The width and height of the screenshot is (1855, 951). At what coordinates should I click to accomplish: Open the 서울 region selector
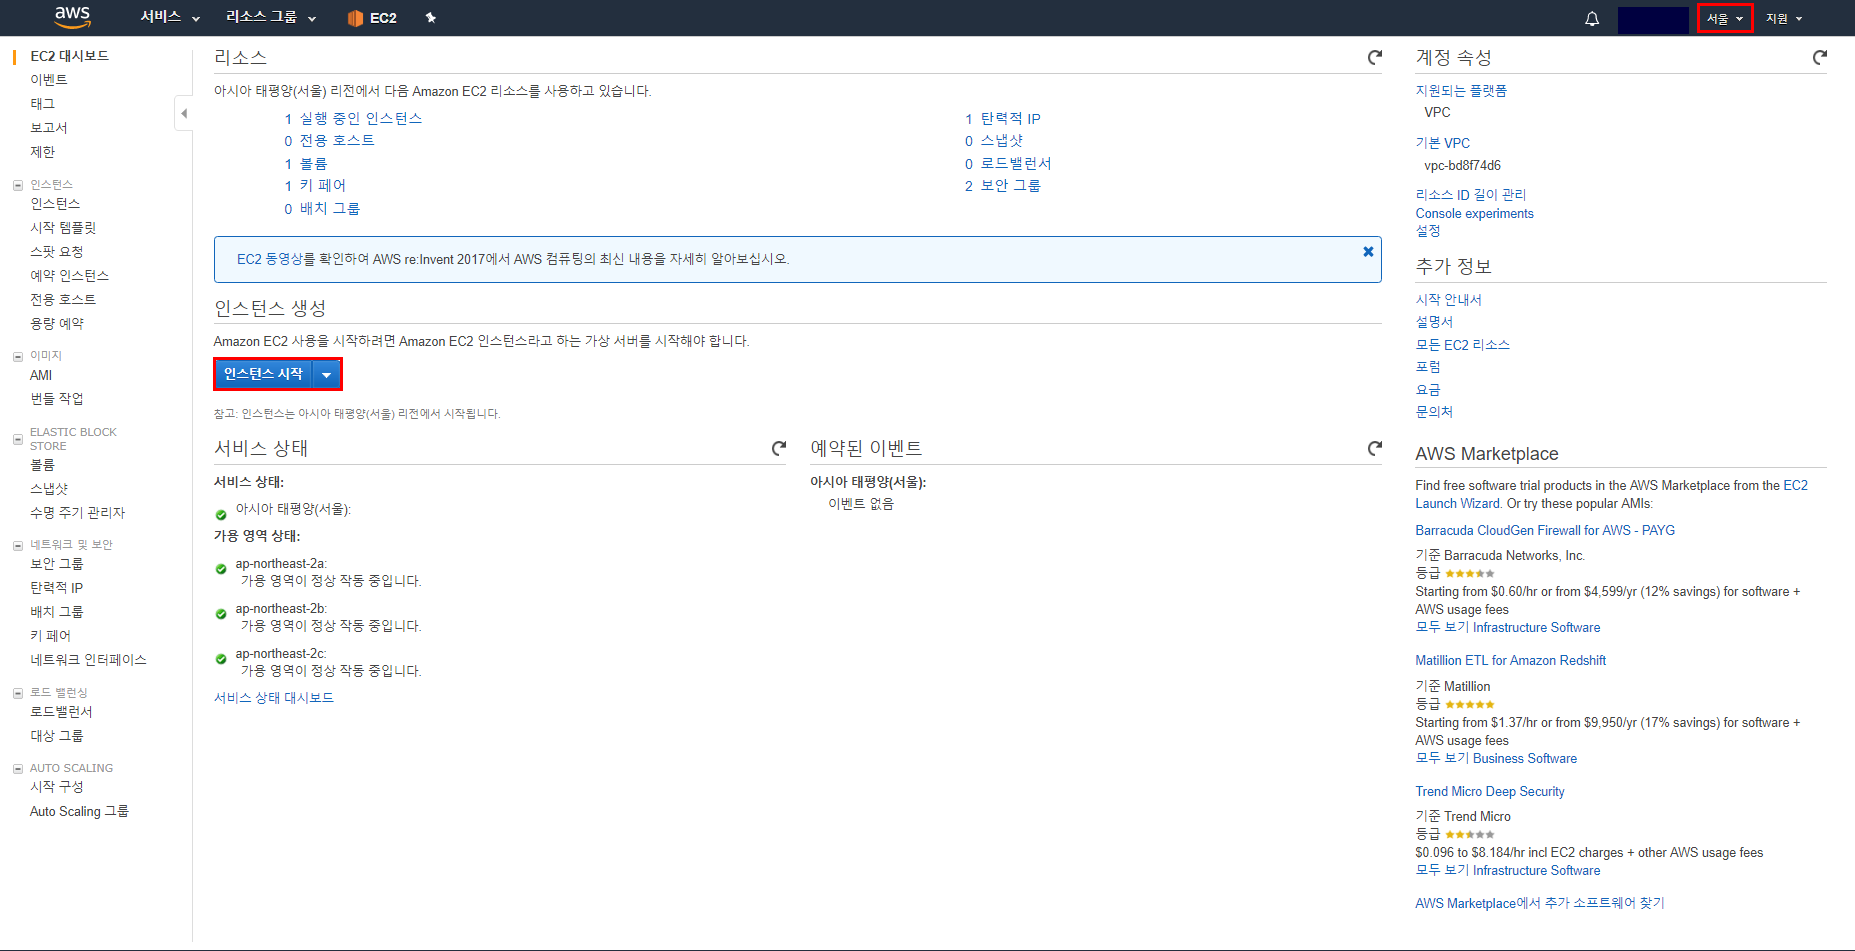point(1725,18)
